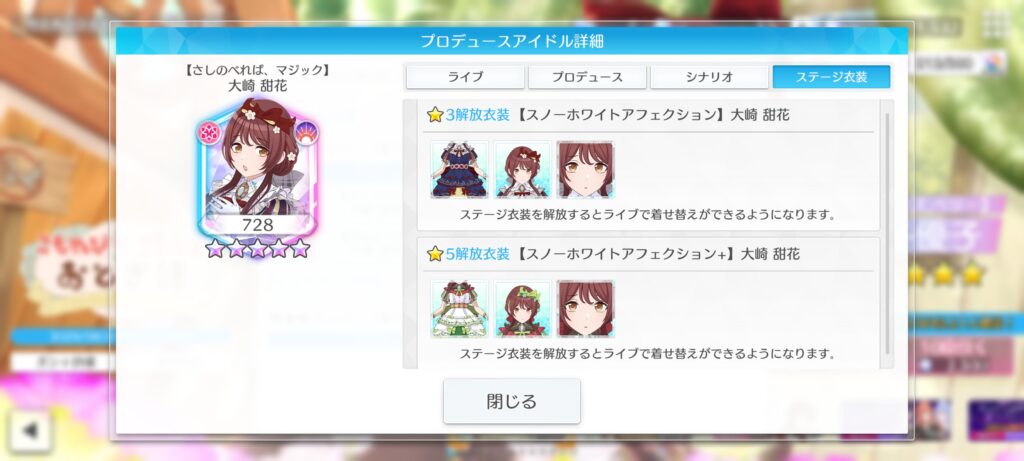The height and width of the screenshot is (461, 1024).
Task: Open the プロデュース tab
Action: [x=587, y=76]
